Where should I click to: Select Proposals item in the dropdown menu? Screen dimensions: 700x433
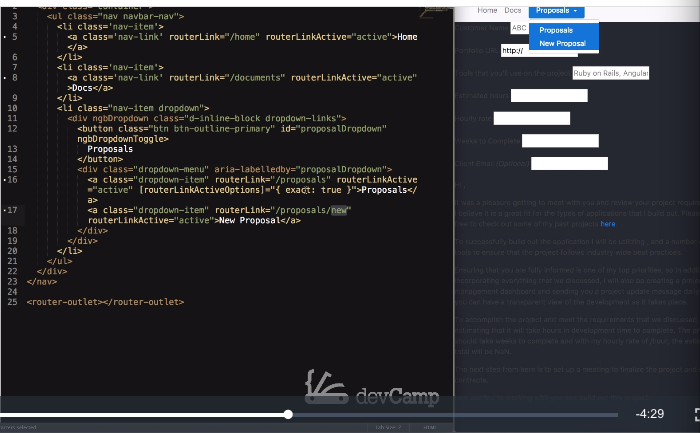point(556,30)
